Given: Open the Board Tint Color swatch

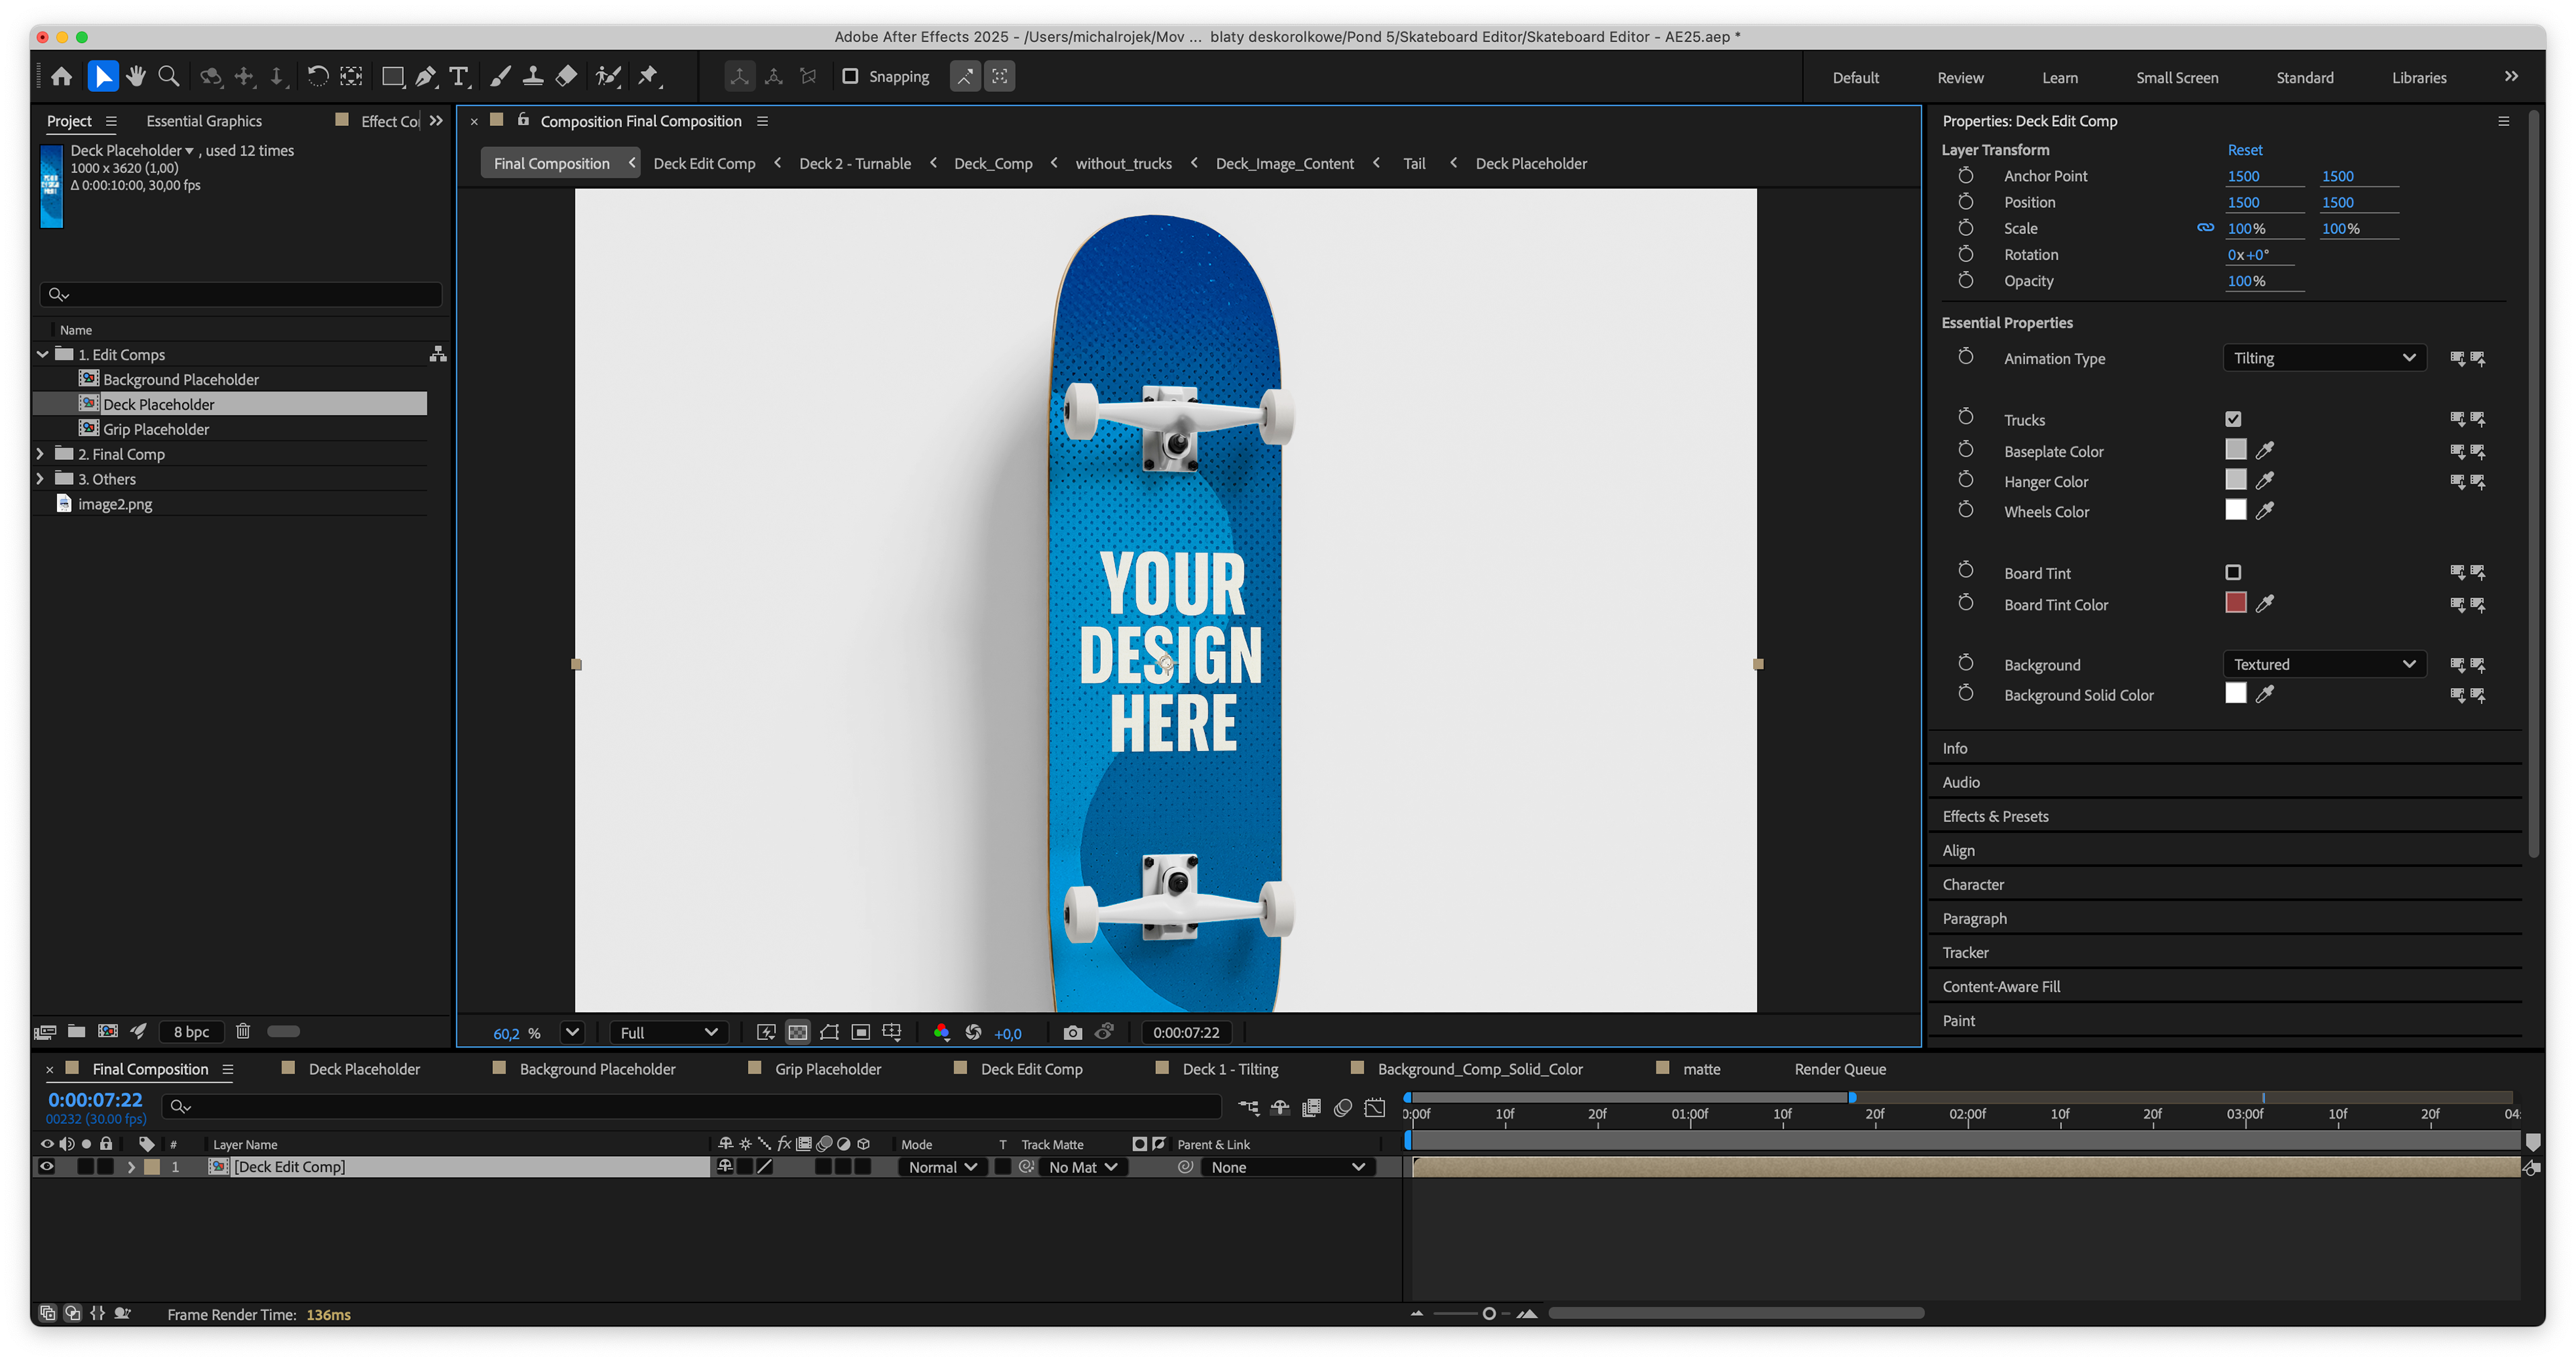Looking at the screenshot, I should click(2235, 603).
